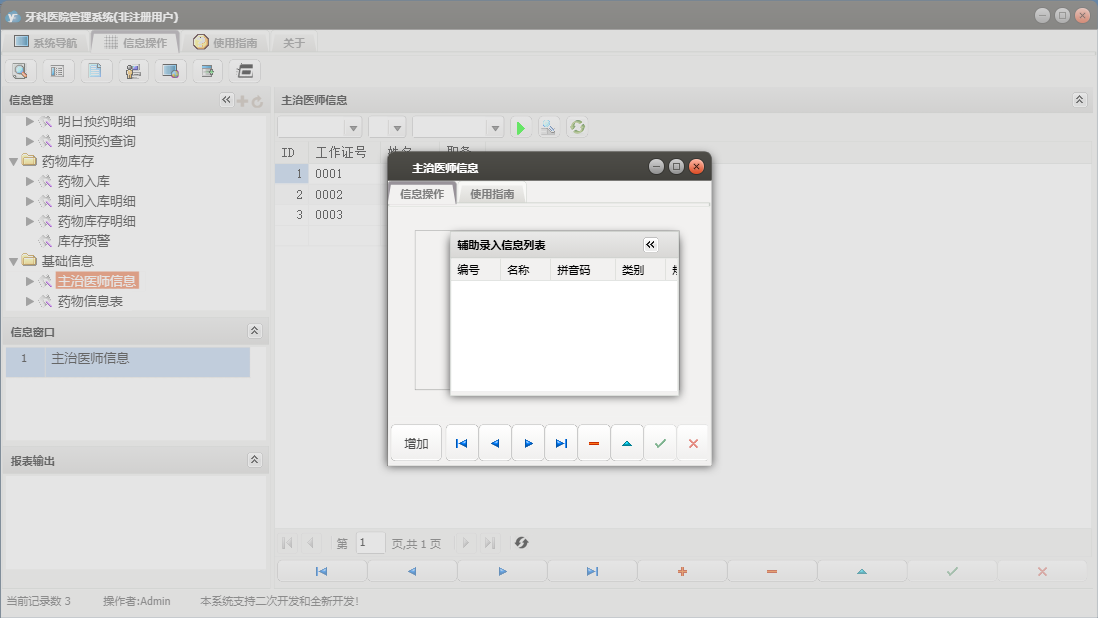Switch to the 系统导航 tab

point(45,42)
